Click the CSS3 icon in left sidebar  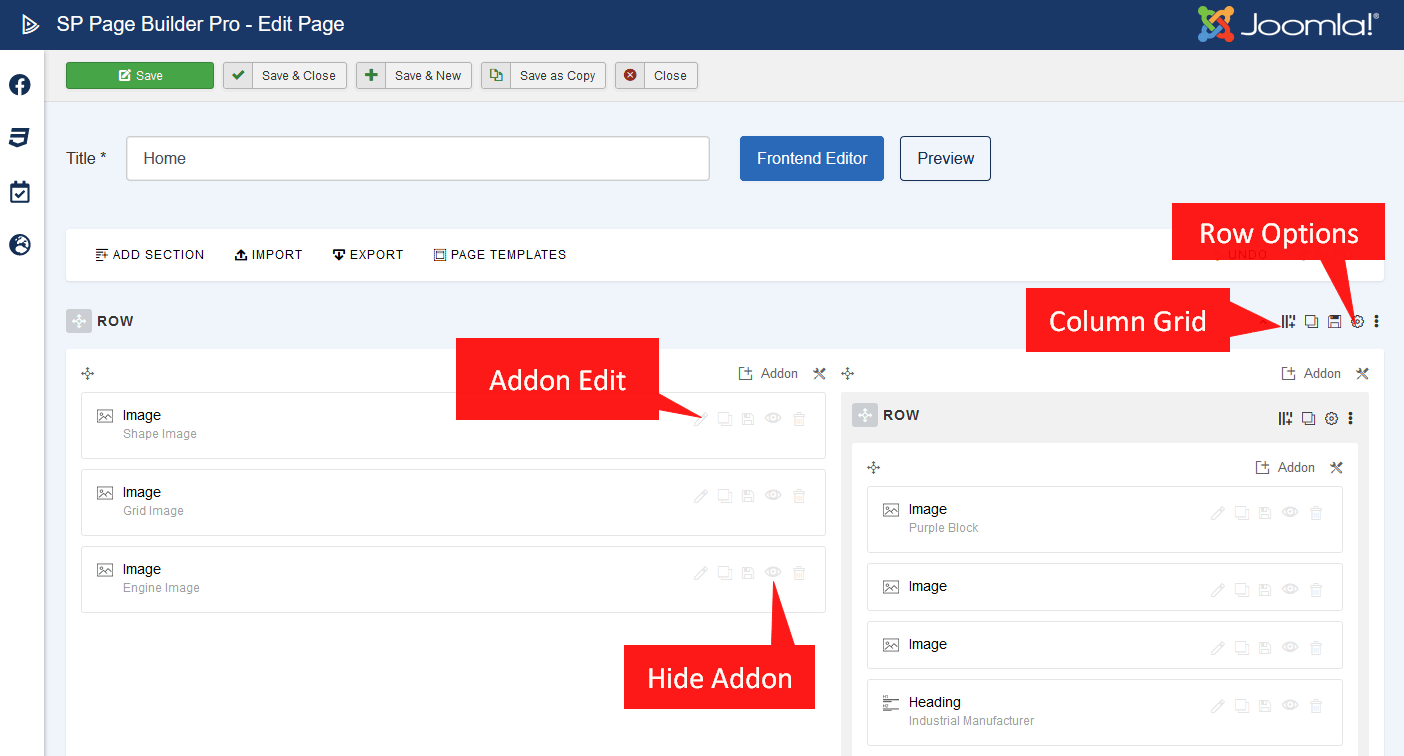click(19, 138)
